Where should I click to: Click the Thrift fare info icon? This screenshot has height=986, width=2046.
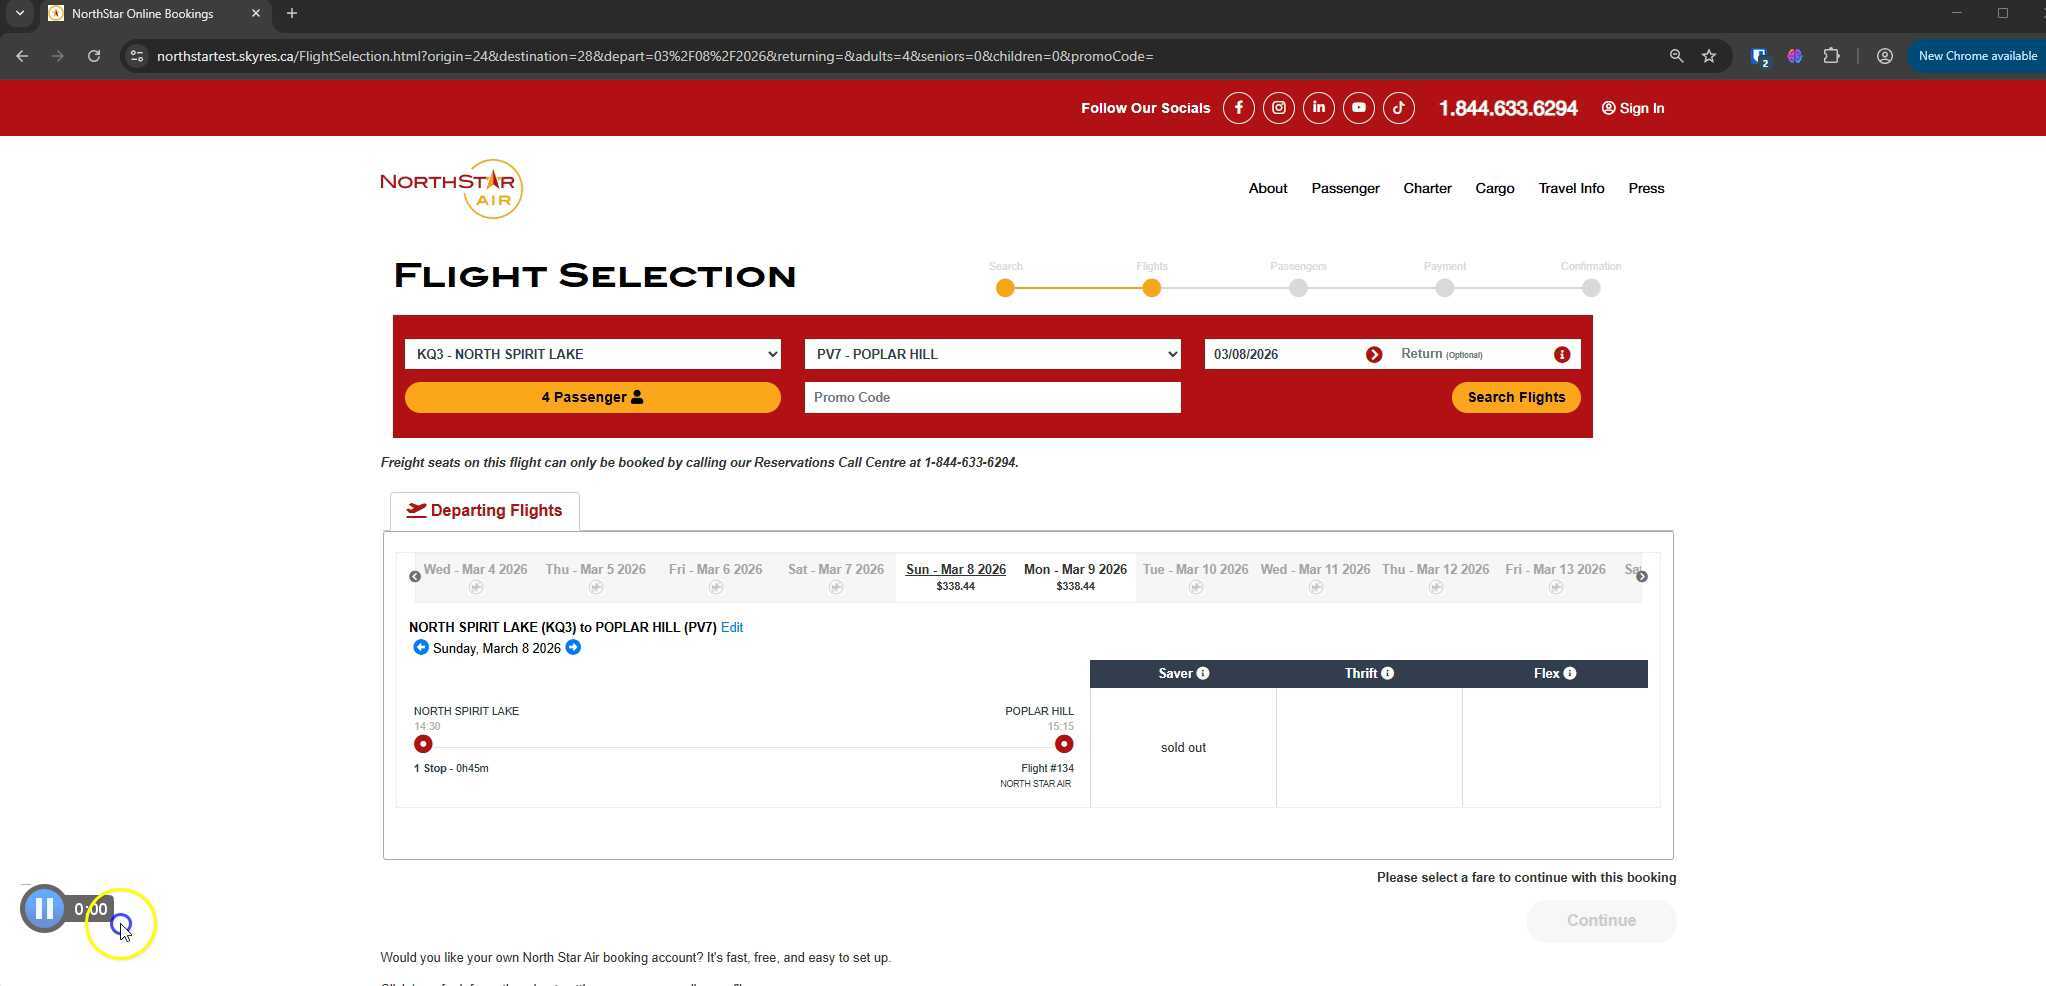point(1388,674)
